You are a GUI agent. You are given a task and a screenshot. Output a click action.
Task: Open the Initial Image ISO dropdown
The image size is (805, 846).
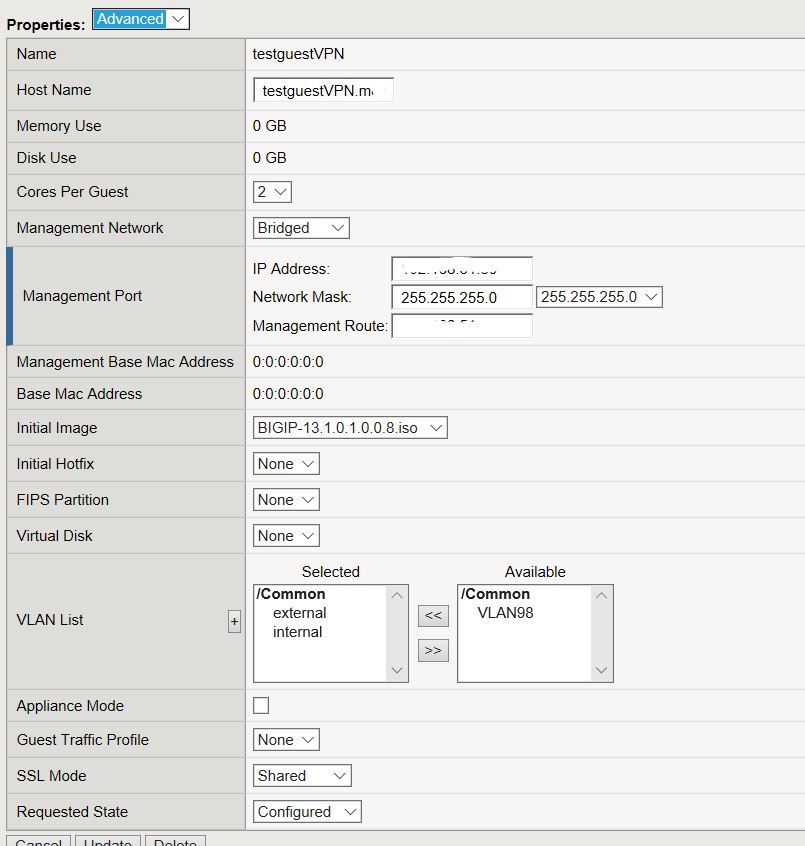(x=350, y=428)
